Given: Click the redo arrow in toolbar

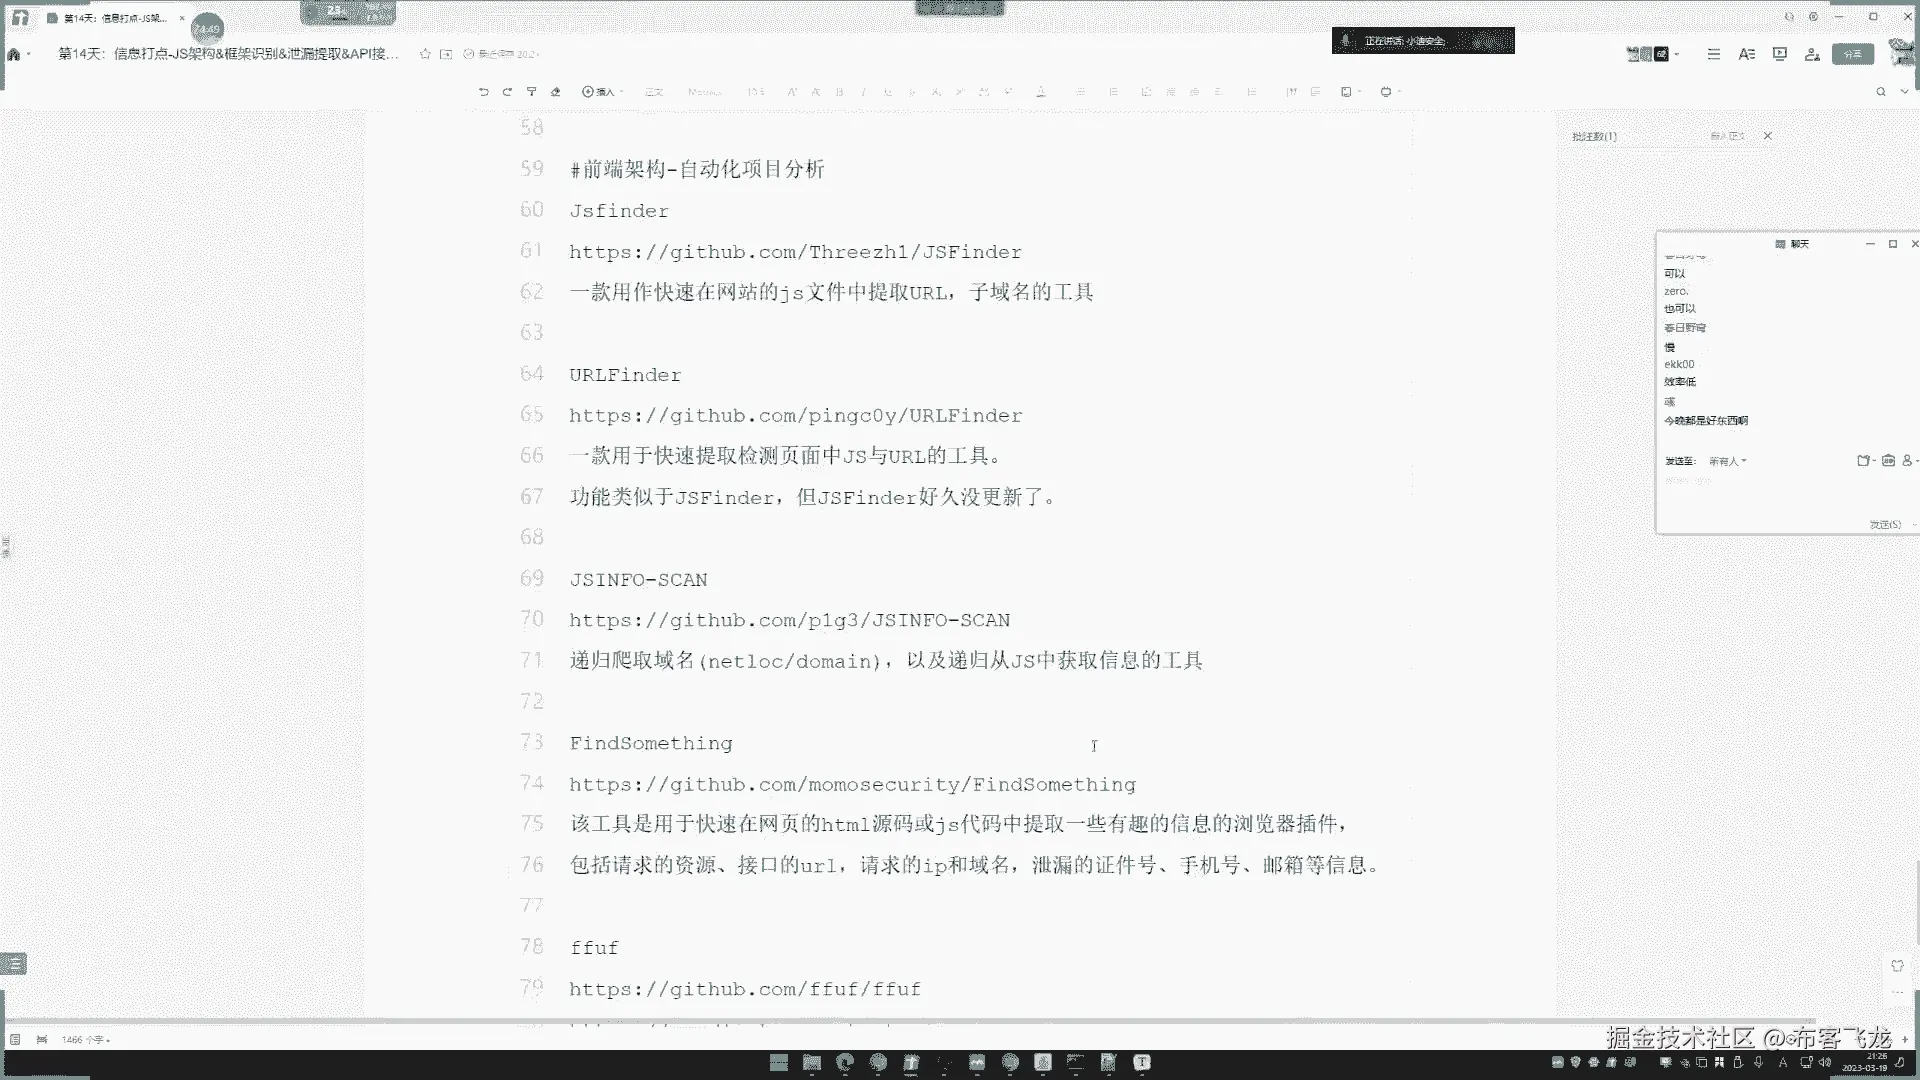Looking at the screenshot, I should click(x=507, y=92).
